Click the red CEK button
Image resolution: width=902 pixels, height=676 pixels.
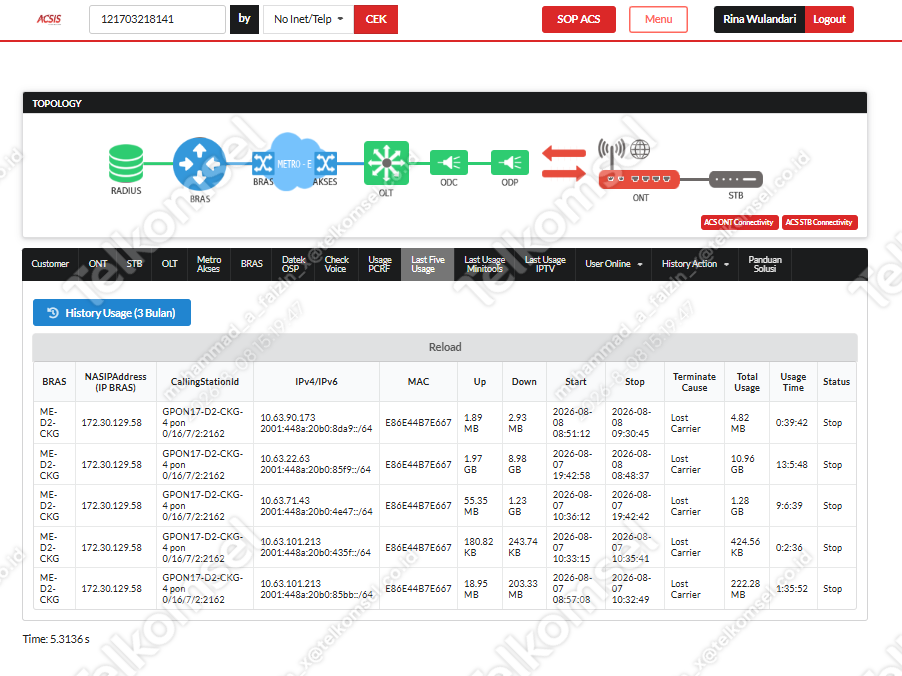click(376, 20)
